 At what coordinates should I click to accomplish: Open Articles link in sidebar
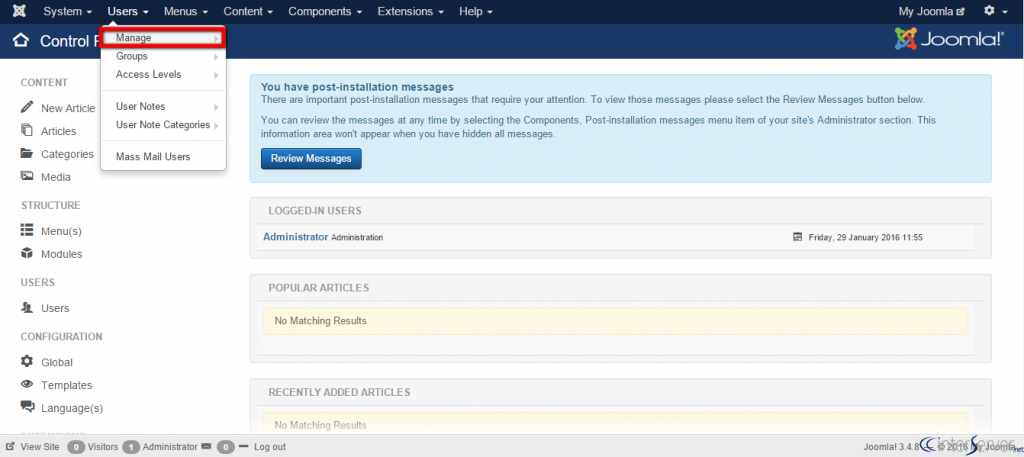coord(59,131)
